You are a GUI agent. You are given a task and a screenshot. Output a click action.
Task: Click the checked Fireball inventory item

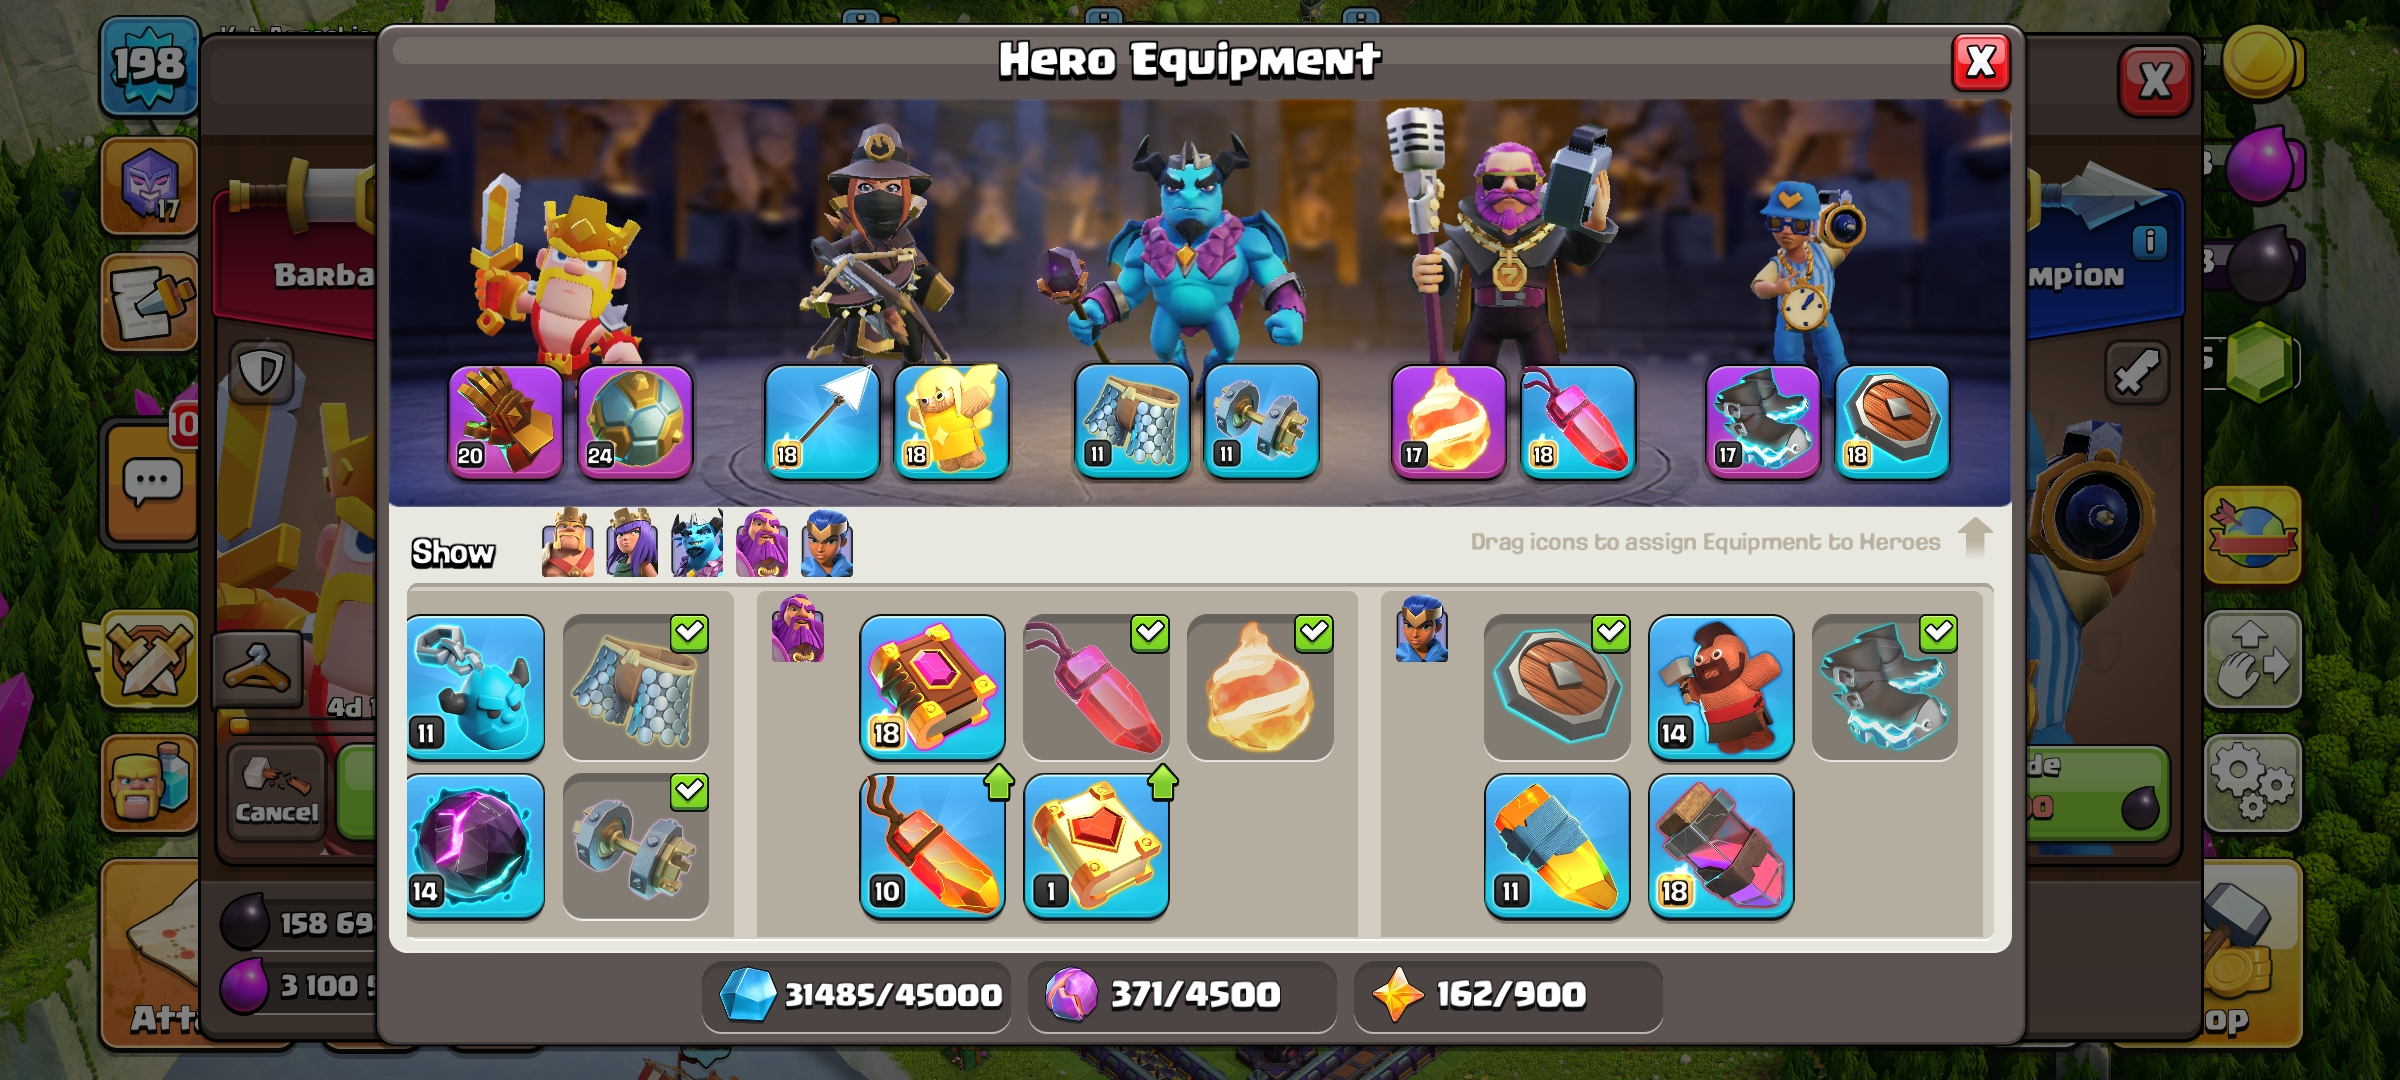tap(1260, 687)
